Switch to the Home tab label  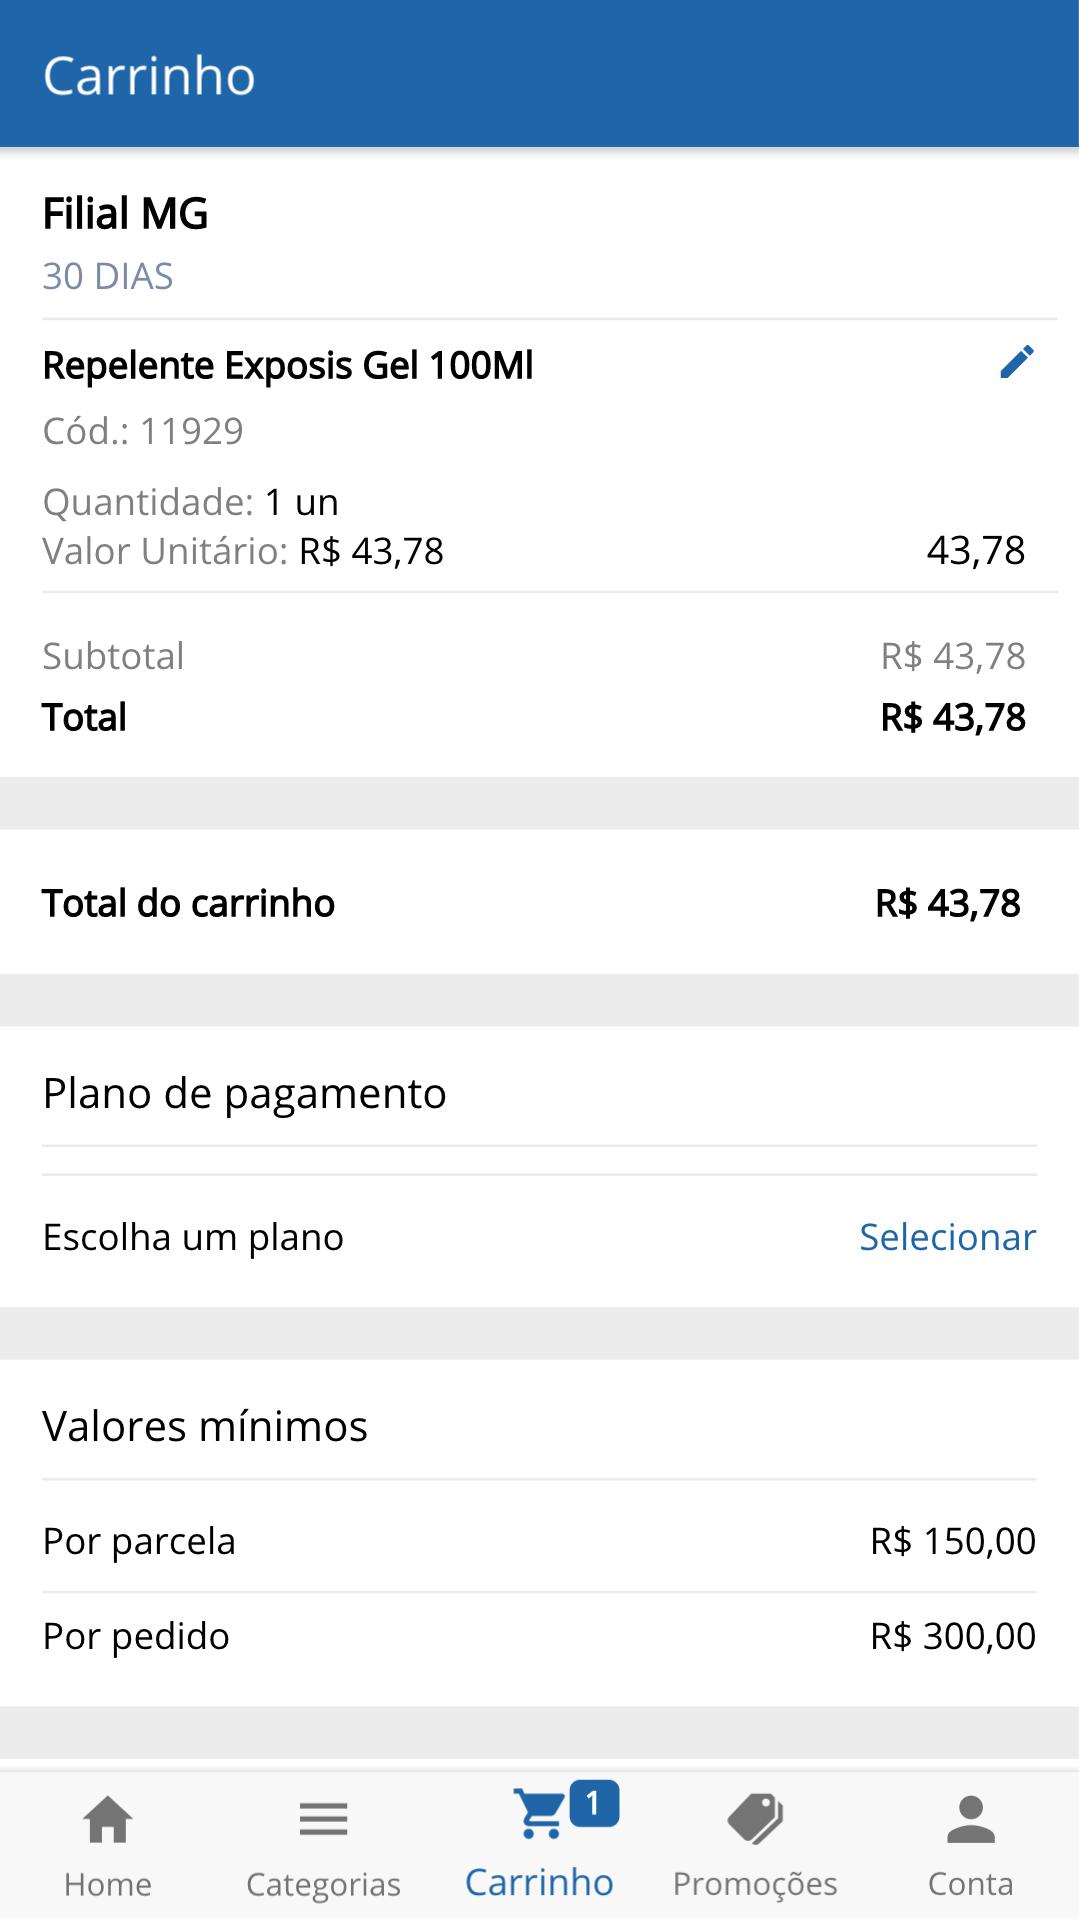click(x=108, y=1884)
